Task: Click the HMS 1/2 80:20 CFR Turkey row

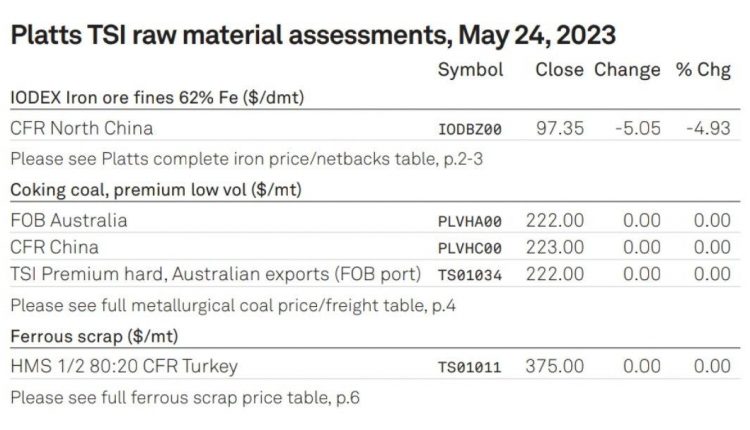Action: [375, 366]
